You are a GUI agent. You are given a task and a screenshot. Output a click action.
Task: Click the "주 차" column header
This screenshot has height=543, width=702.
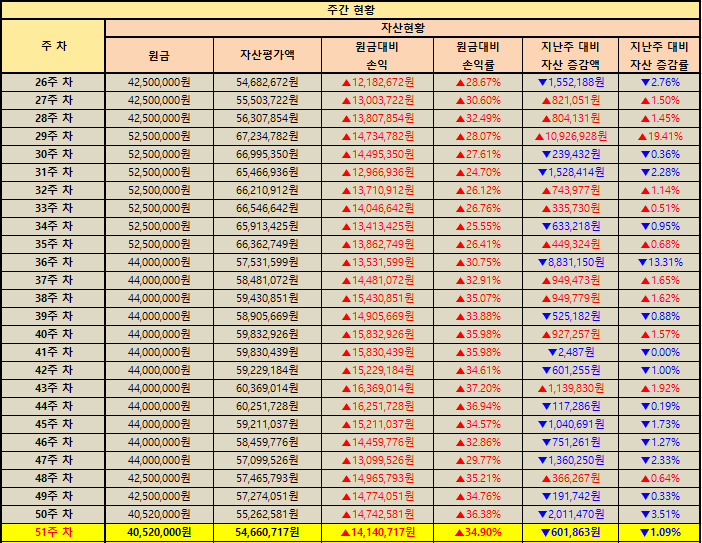point(53,46)
